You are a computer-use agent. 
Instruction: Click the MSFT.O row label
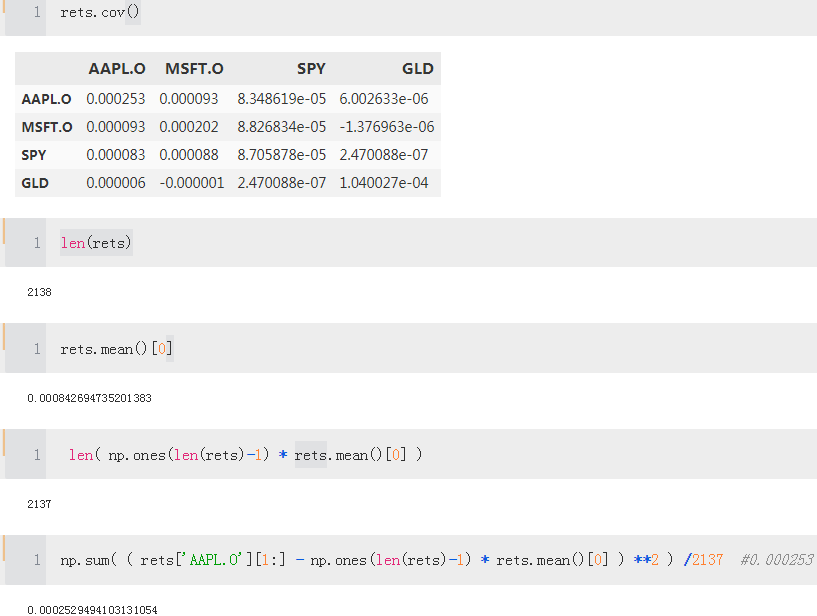coord(47,127)
